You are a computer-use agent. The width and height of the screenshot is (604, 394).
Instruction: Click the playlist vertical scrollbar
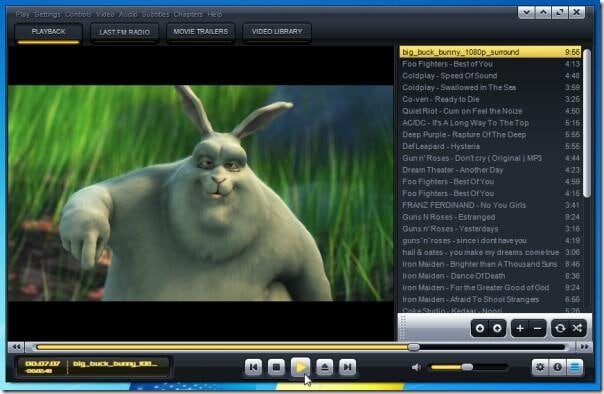(x=587, y=123)
